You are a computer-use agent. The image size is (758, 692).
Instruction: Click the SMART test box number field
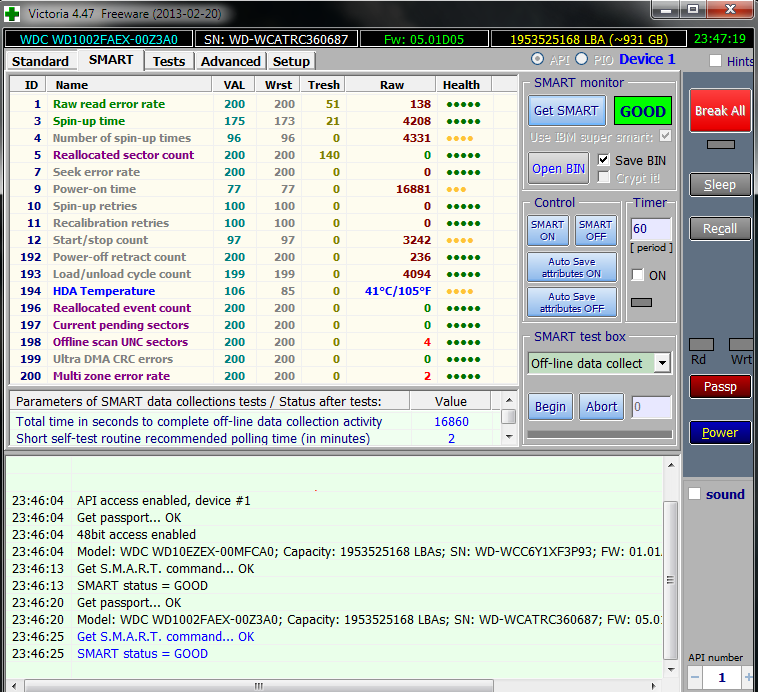(x=651, y=407)
